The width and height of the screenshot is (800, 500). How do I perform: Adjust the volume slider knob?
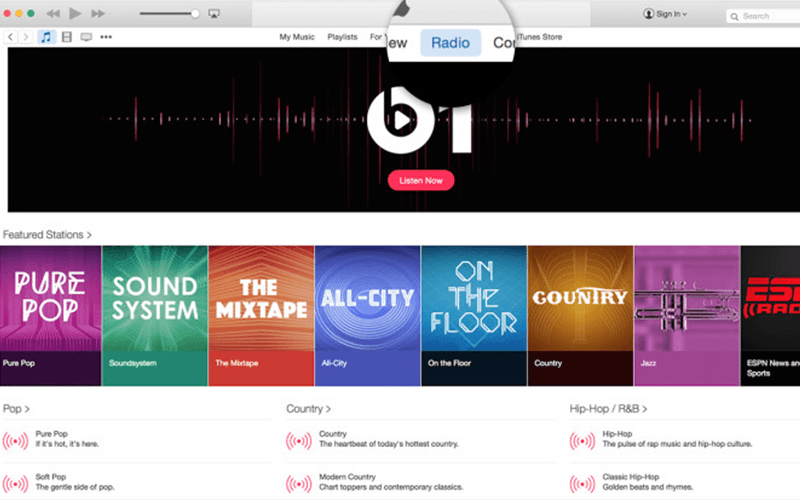[x=195, y=14]
